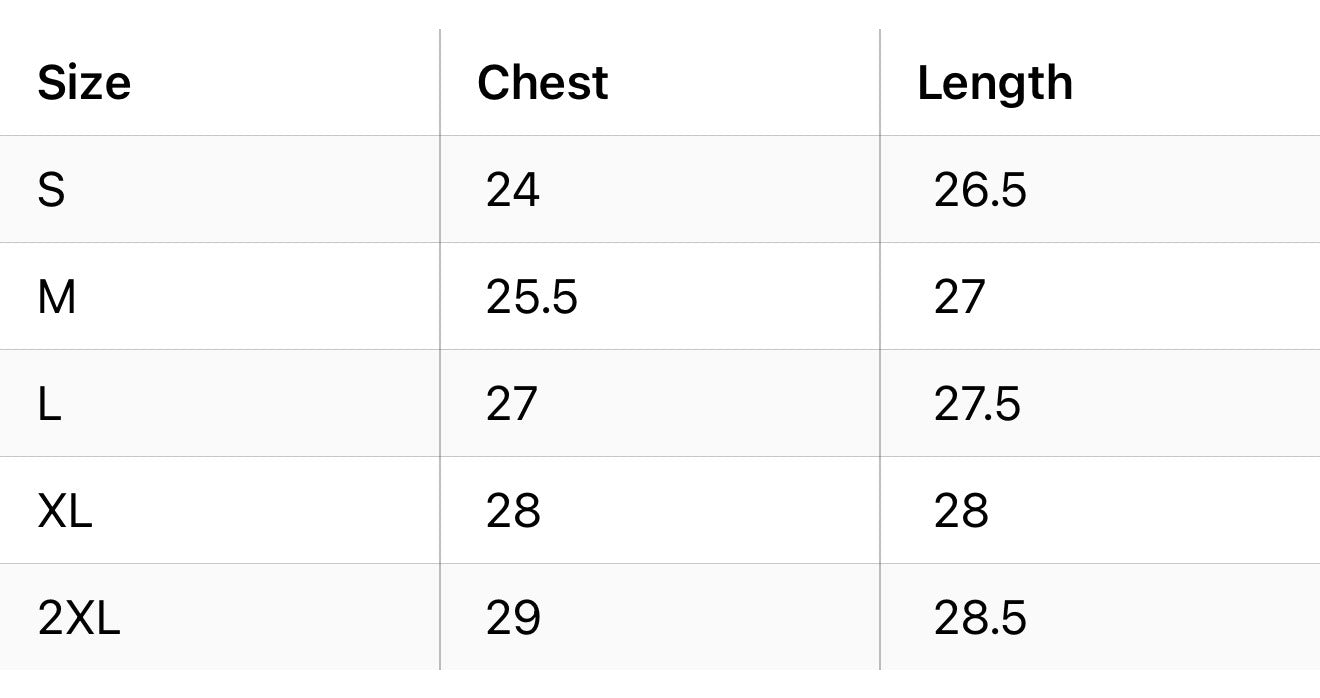This screenshot has height=698, width=1320.
Task: Click the Length column header
Action: click(x=994, y=83)
